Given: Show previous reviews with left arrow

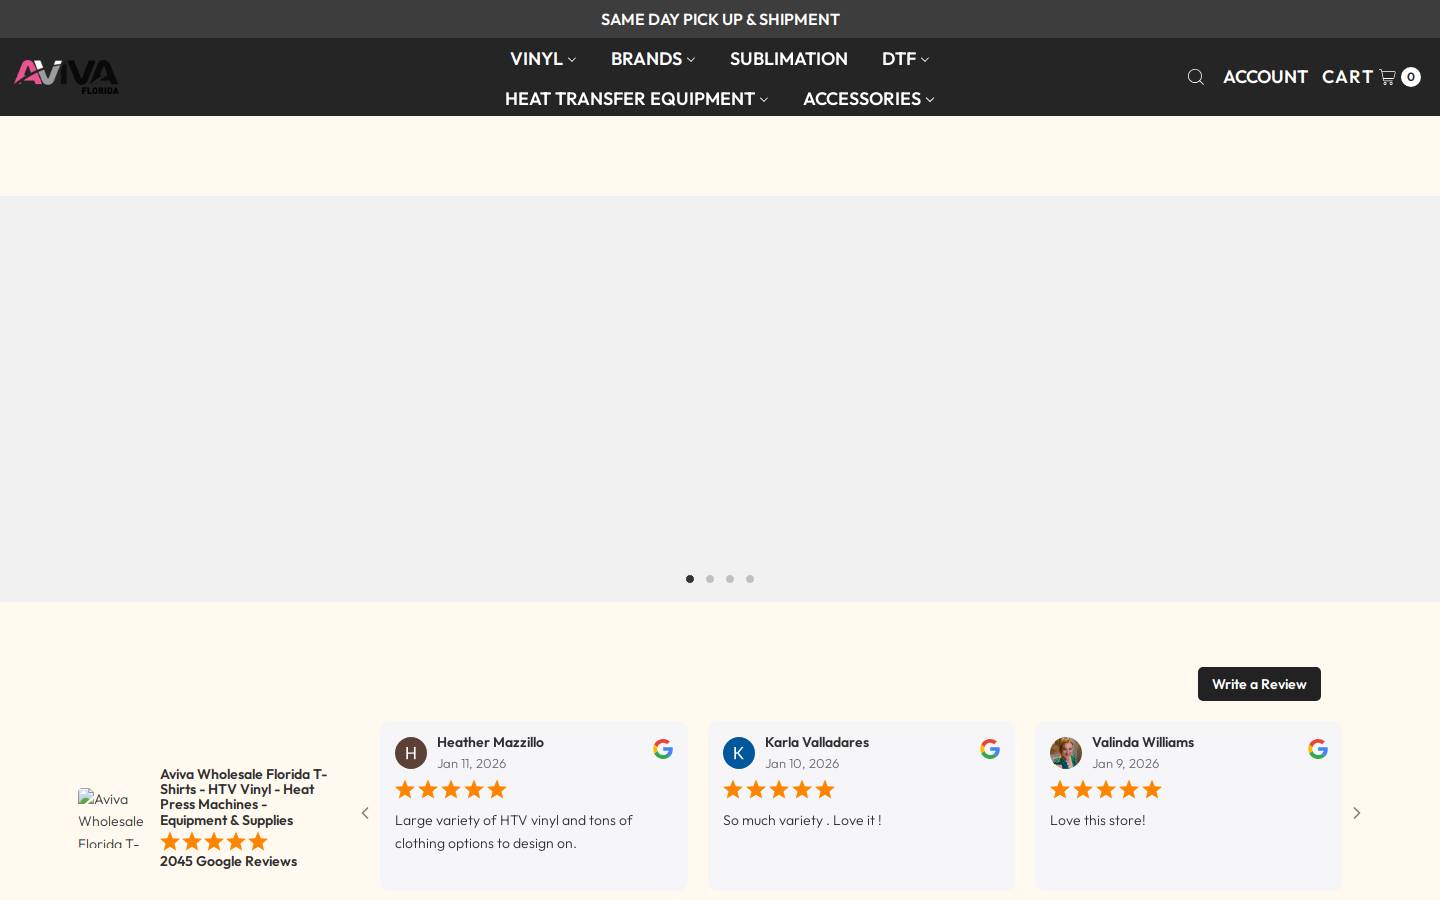Looking at the screenshot, I should pos(365,813).
